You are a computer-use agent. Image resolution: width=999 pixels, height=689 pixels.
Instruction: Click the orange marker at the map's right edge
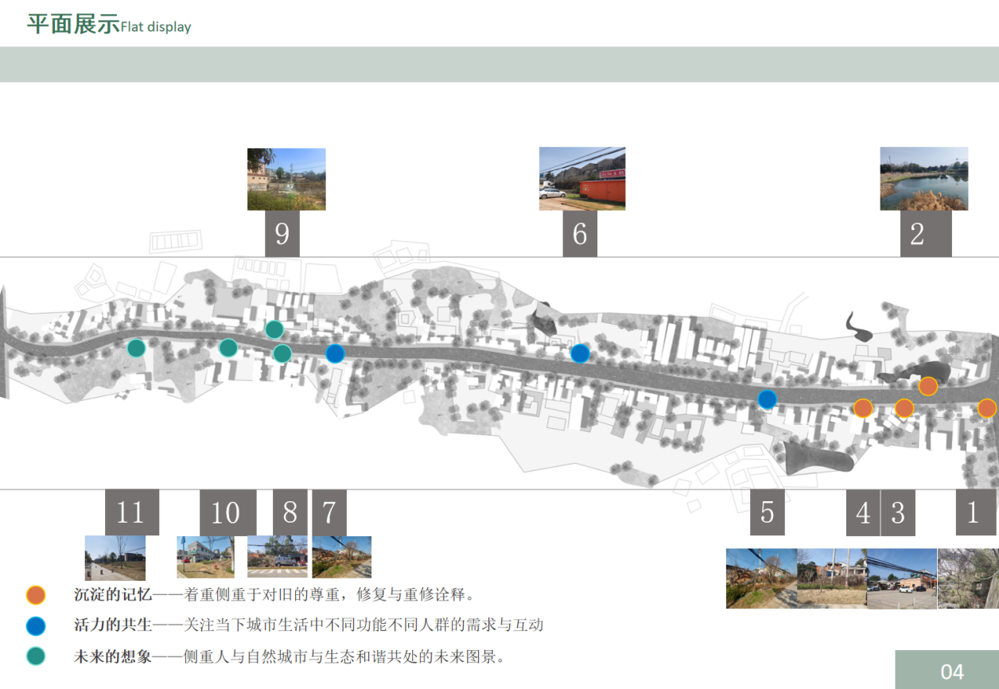987,408
